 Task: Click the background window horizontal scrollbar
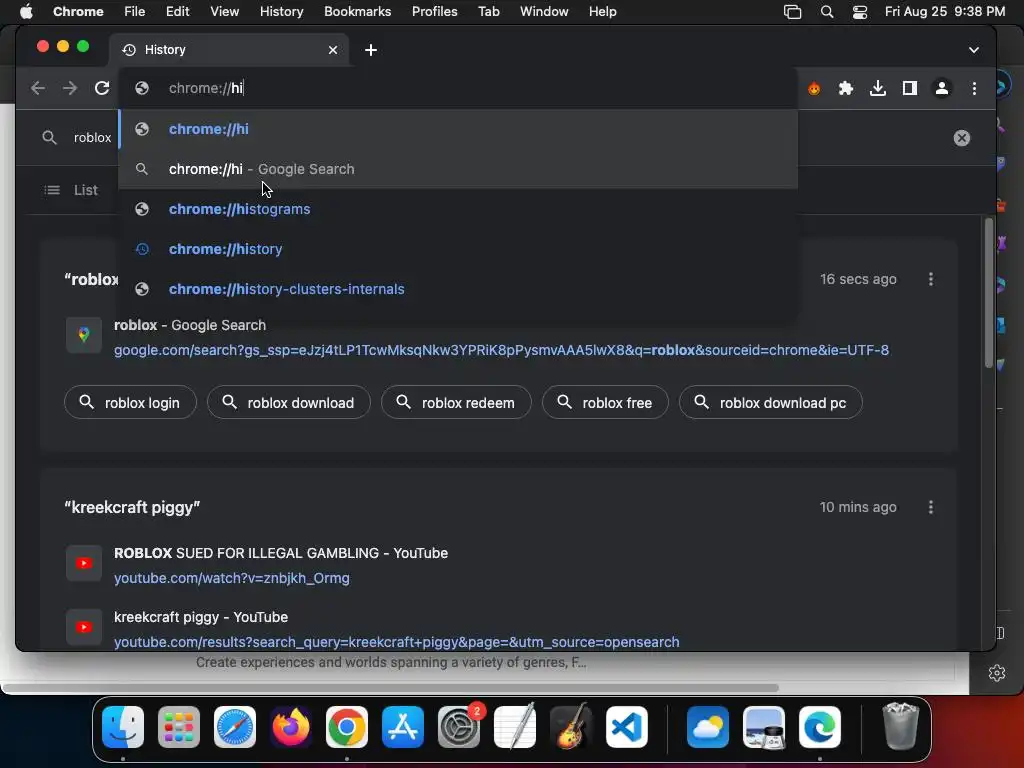click(x=391, y=688)
